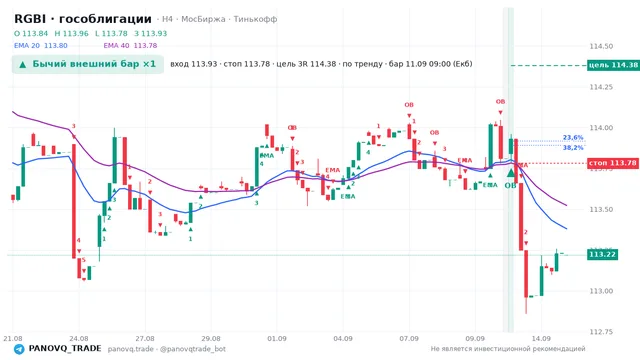Click the МосБиржа exchange label
Screen dimensions: 640x360
click(203, 19)
